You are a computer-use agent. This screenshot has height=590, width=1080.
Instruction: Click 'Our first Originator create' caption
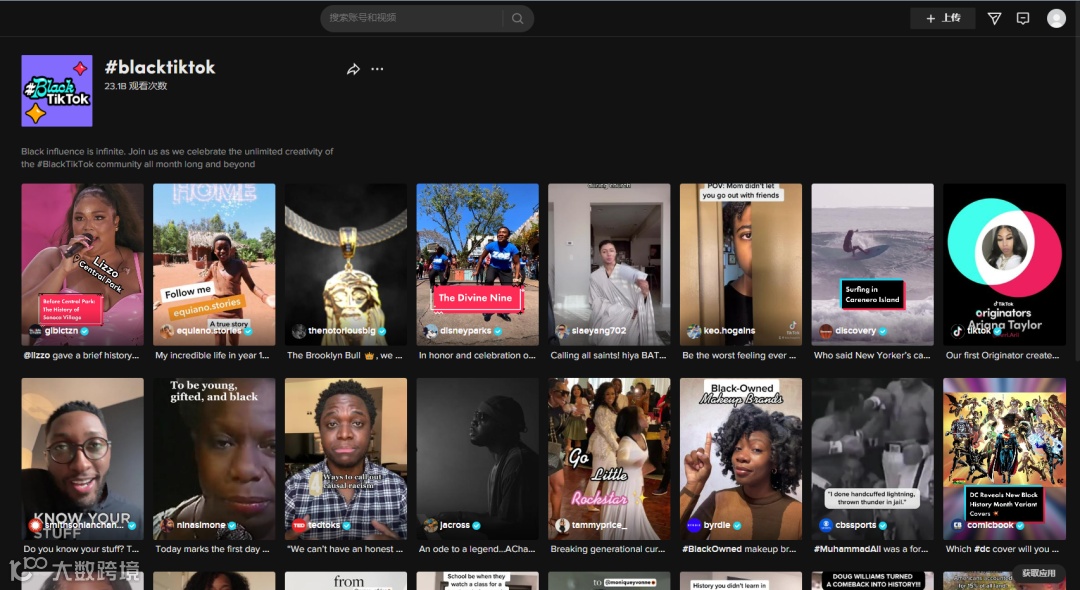tap(1002, 355)
